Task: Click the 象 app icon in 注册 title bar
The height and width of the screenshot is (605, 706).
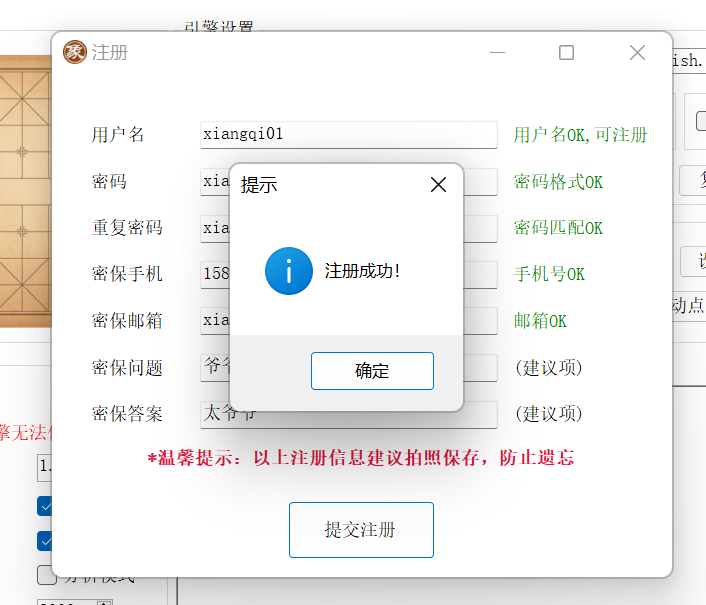Action: click(x=75, y=52)
